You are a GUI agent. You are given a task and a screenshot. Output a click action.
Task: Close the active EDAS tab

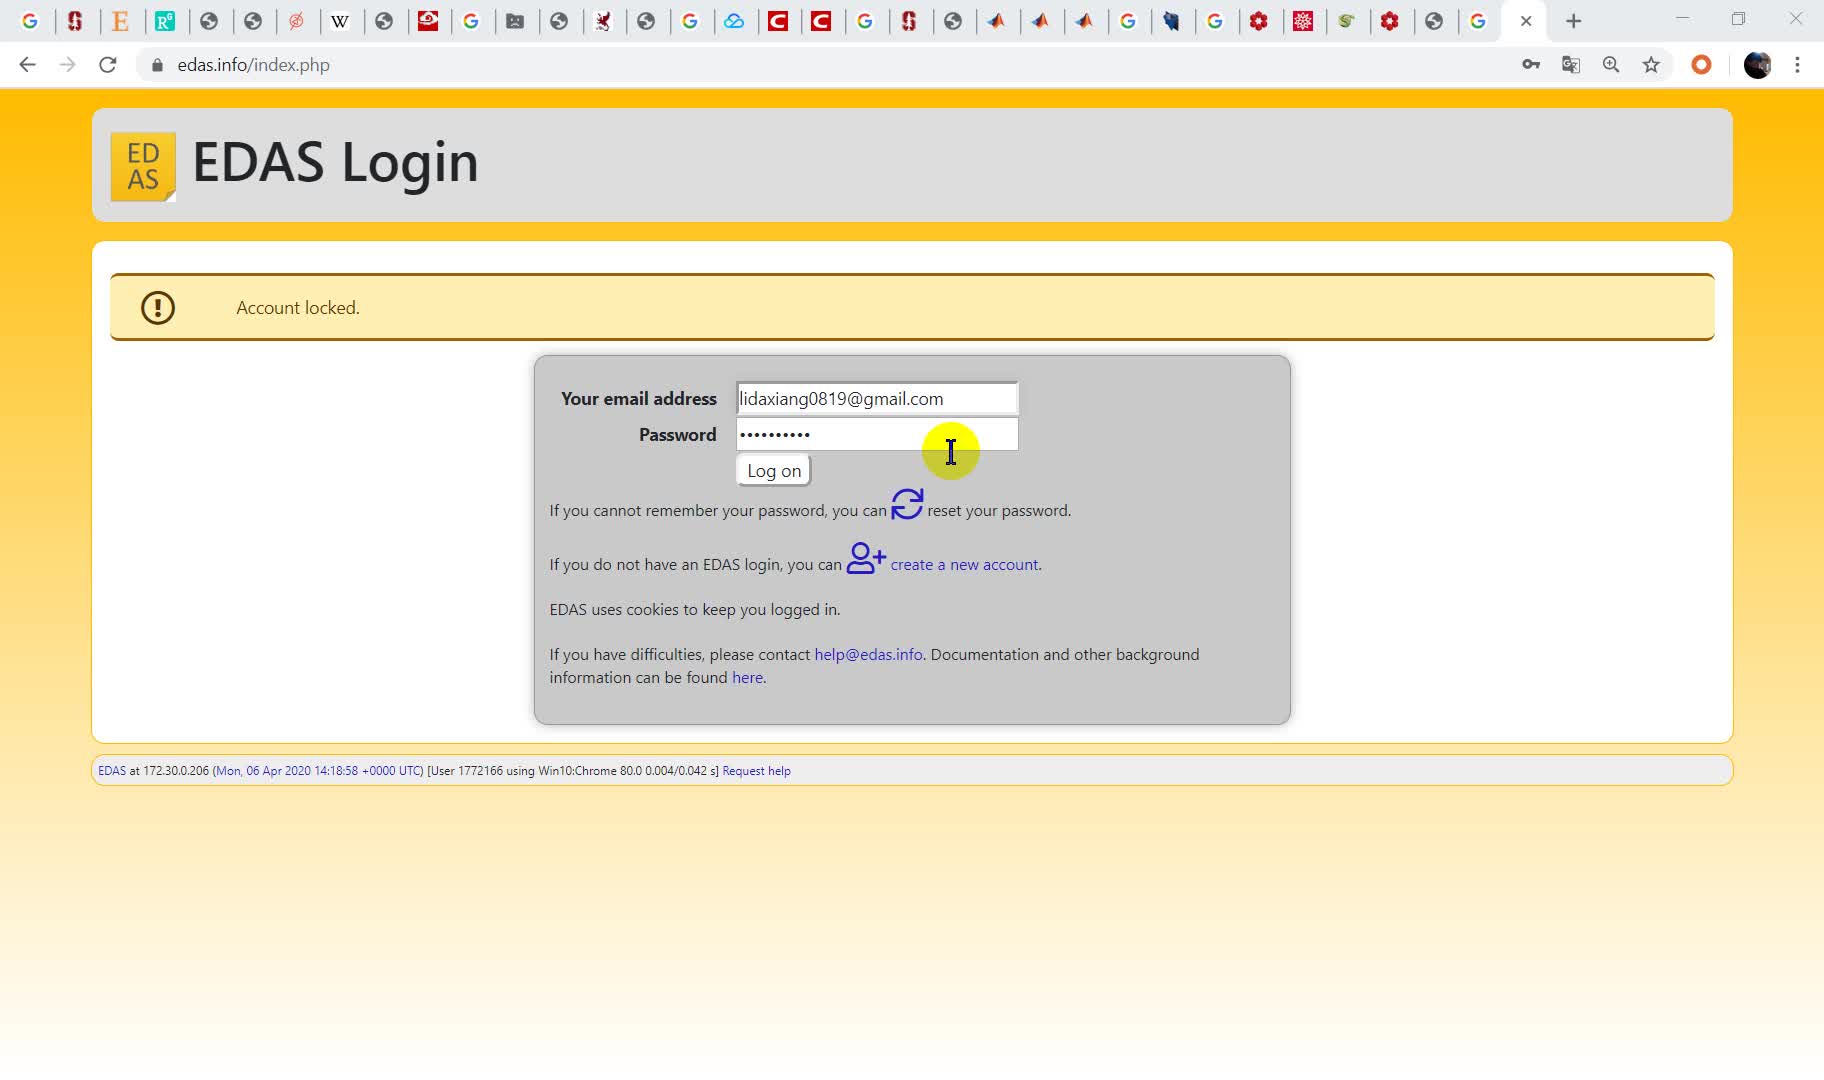point(1526,21)
